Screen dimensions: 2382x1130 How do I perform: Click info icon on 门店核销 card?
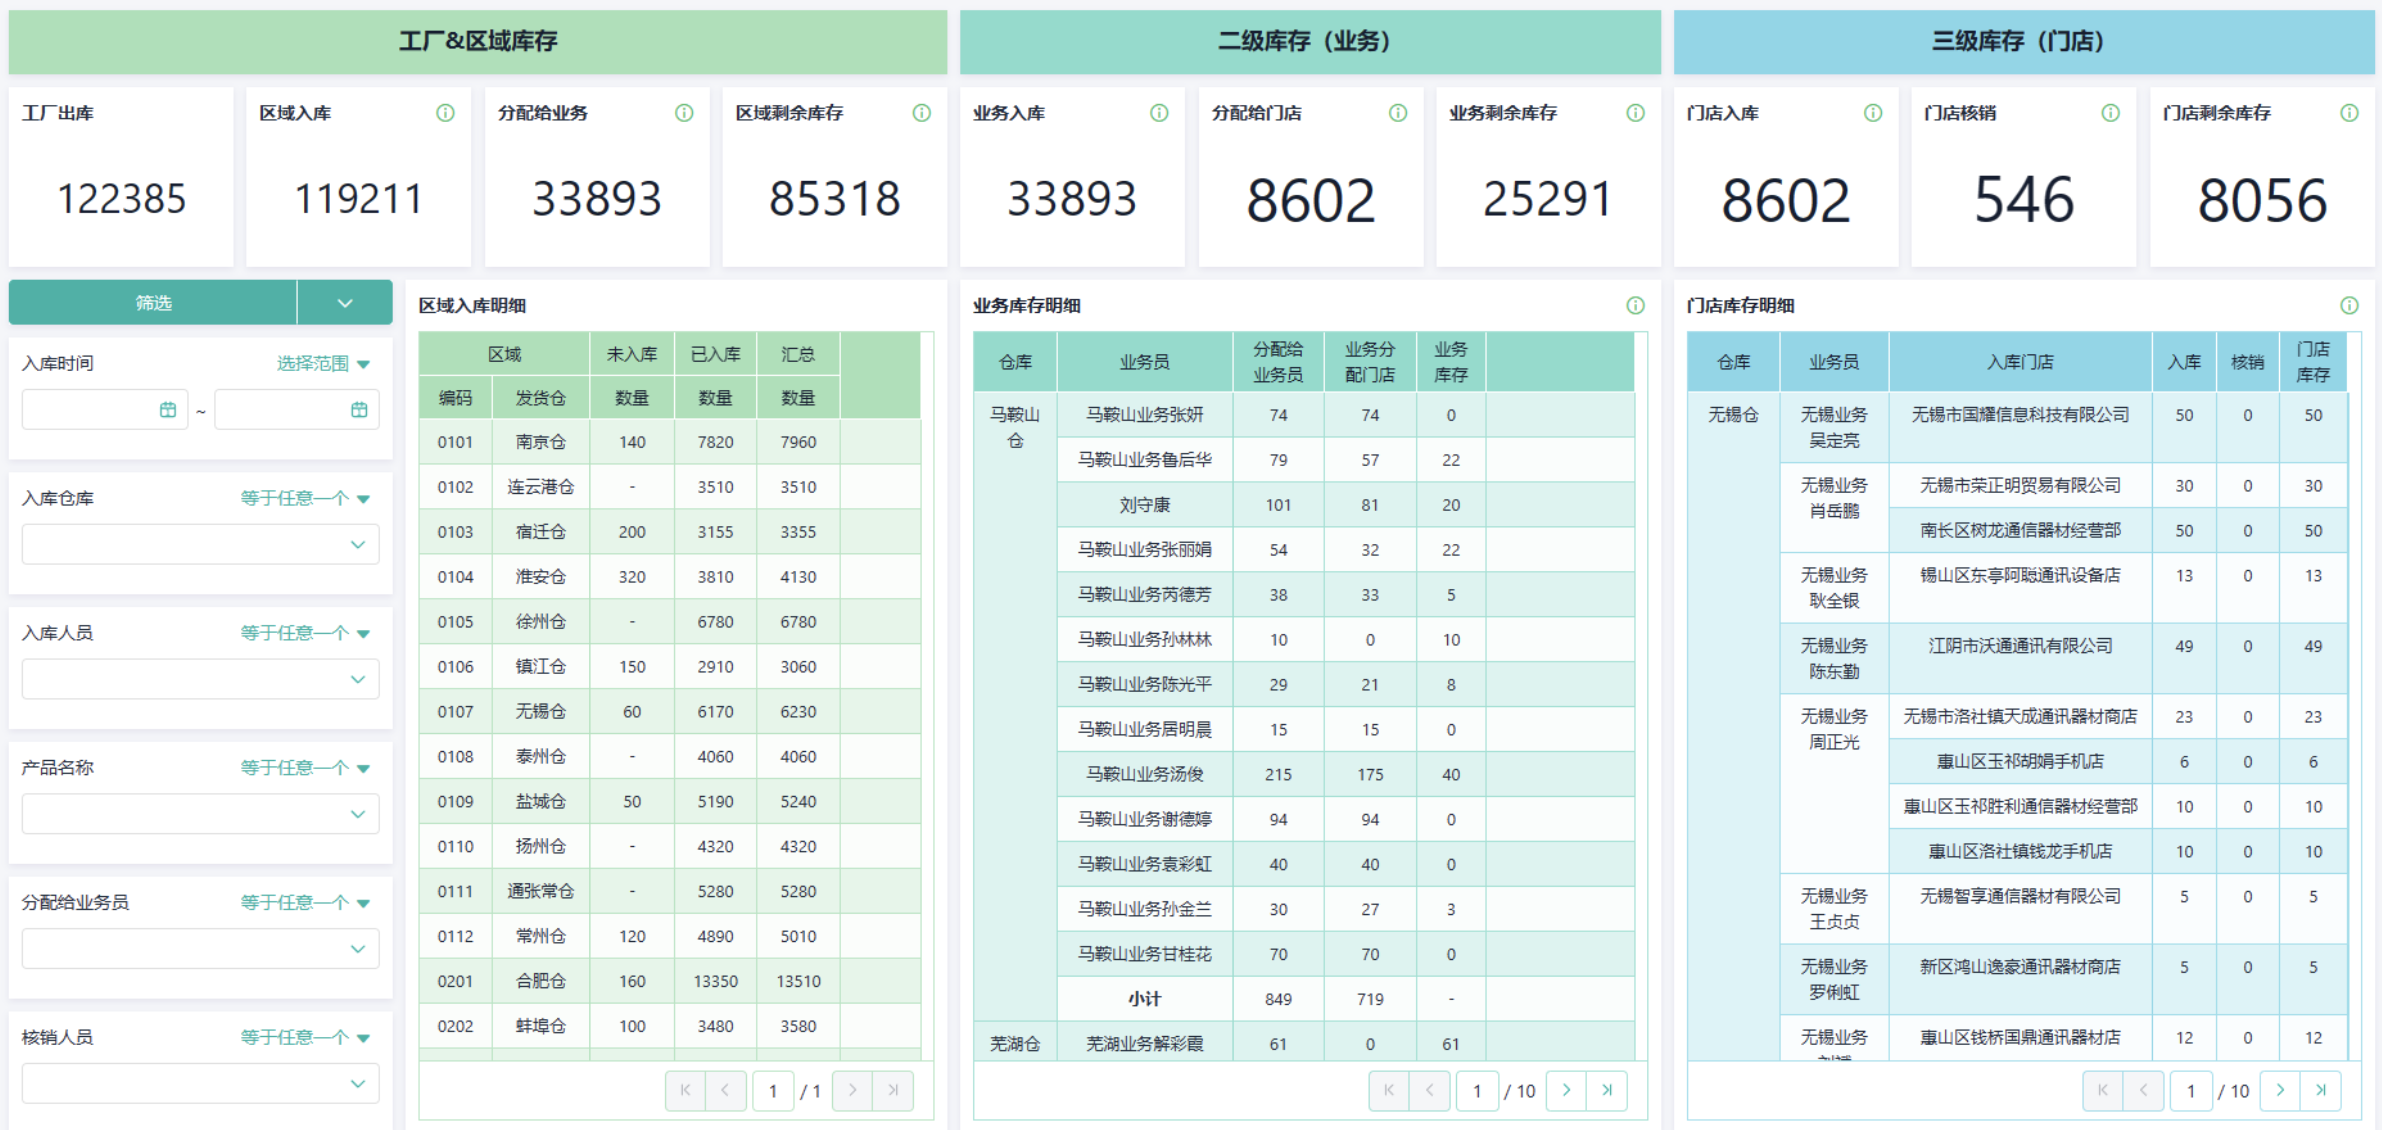pyautogui.click(x=2110, y=113)
